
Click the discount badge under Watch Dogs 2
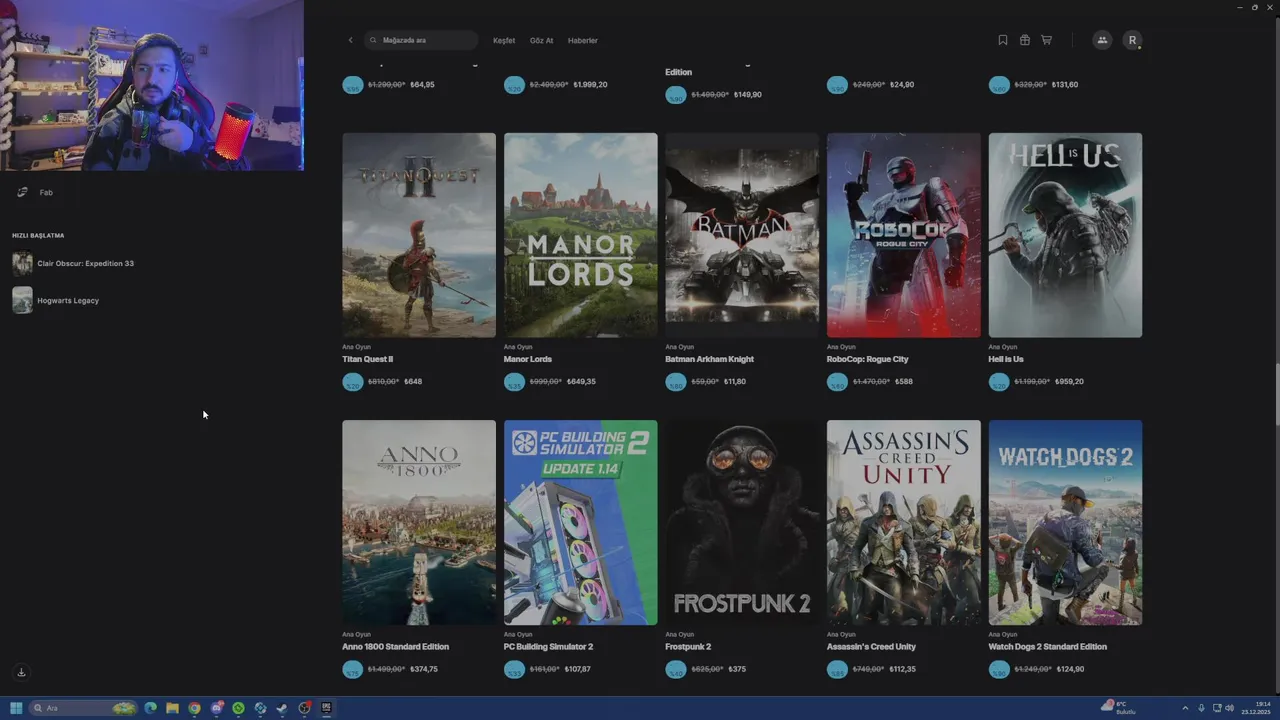pyautogui.click(x=999, y=669)
